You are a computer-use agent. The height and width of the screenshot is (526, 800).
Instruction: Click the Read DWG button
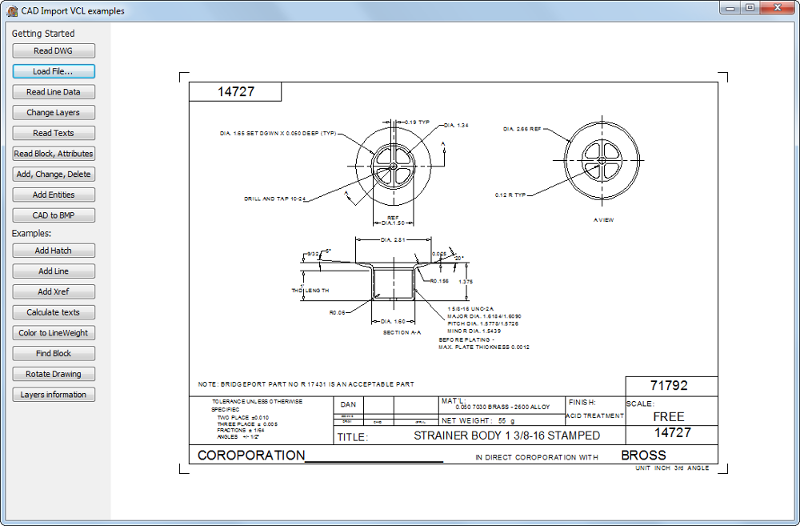(54, 51)
